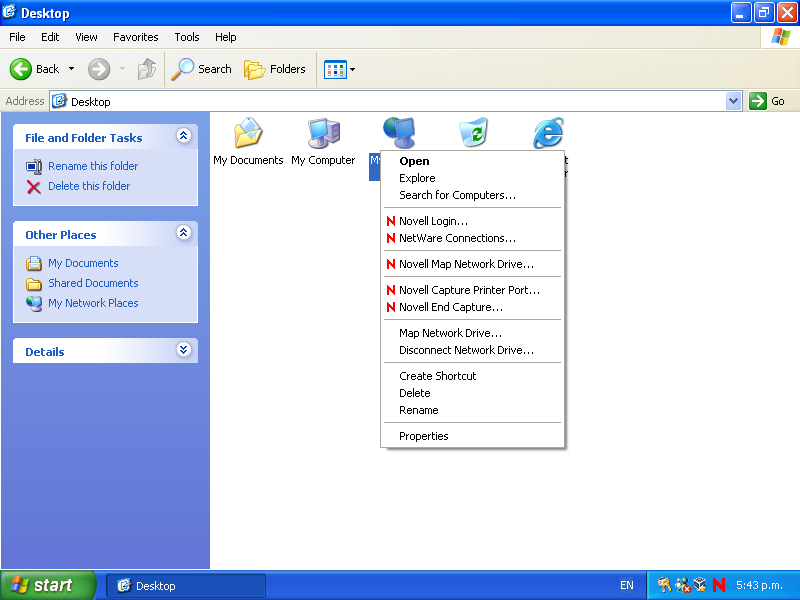The width and height of the screenshot is (800, 600).
Task: Choose Map Network Drive... from context menu
Action: click(472, 333)
